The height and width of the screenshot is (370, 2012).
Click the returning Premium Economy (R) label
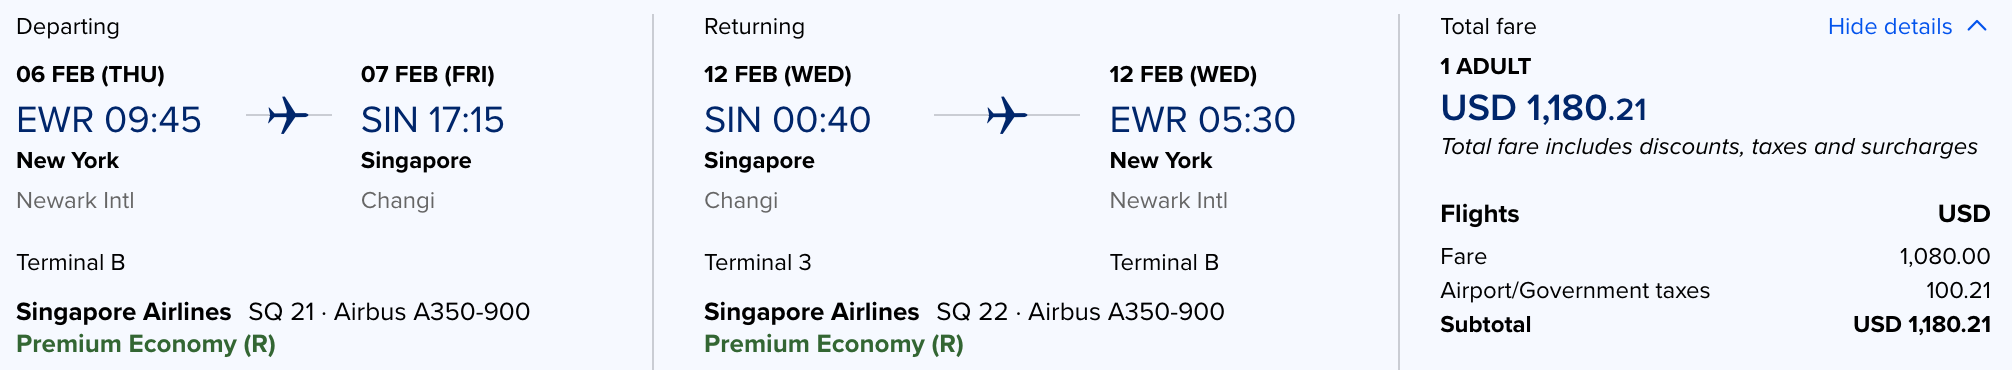tap(834, 344)
